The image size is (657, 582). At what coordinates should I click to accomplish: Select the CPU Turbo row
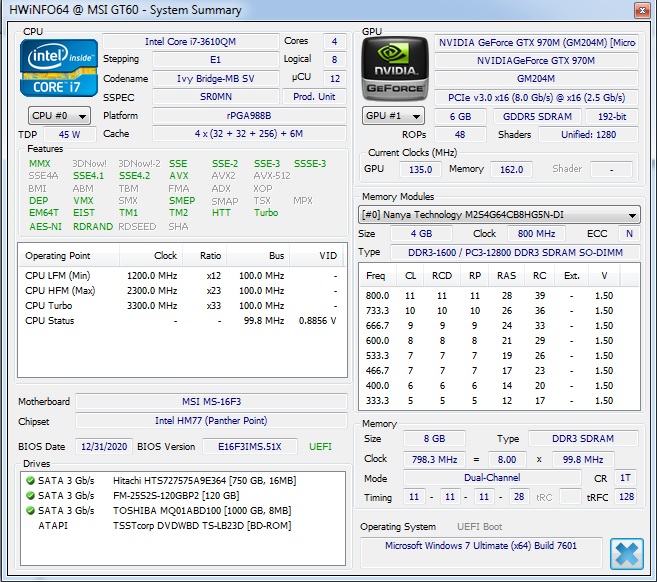click(182, 306)
